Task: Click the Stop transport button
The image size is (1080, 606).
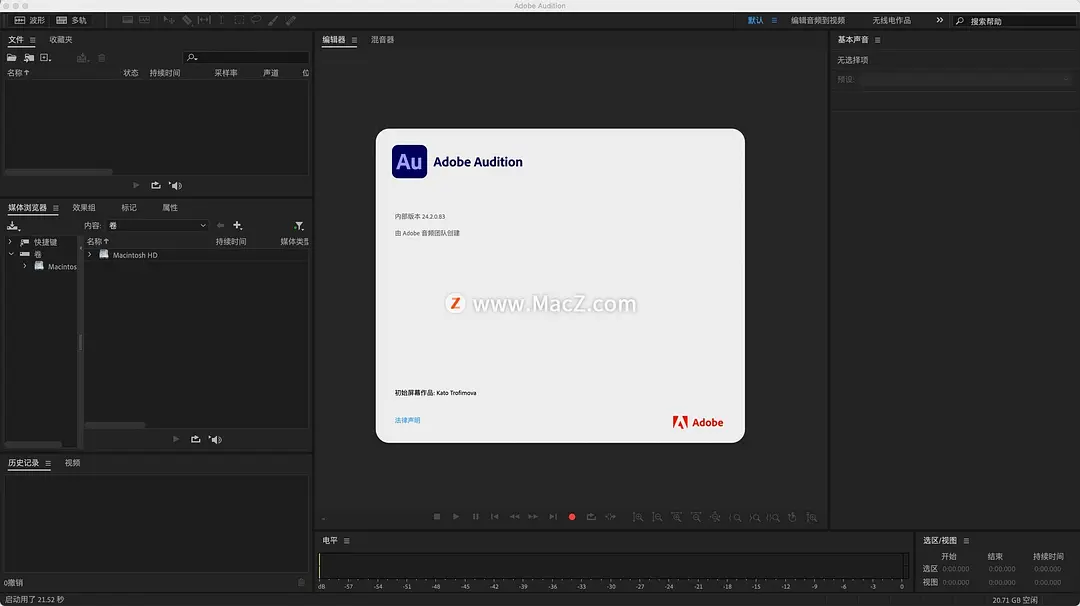Action: coord(437,516)
